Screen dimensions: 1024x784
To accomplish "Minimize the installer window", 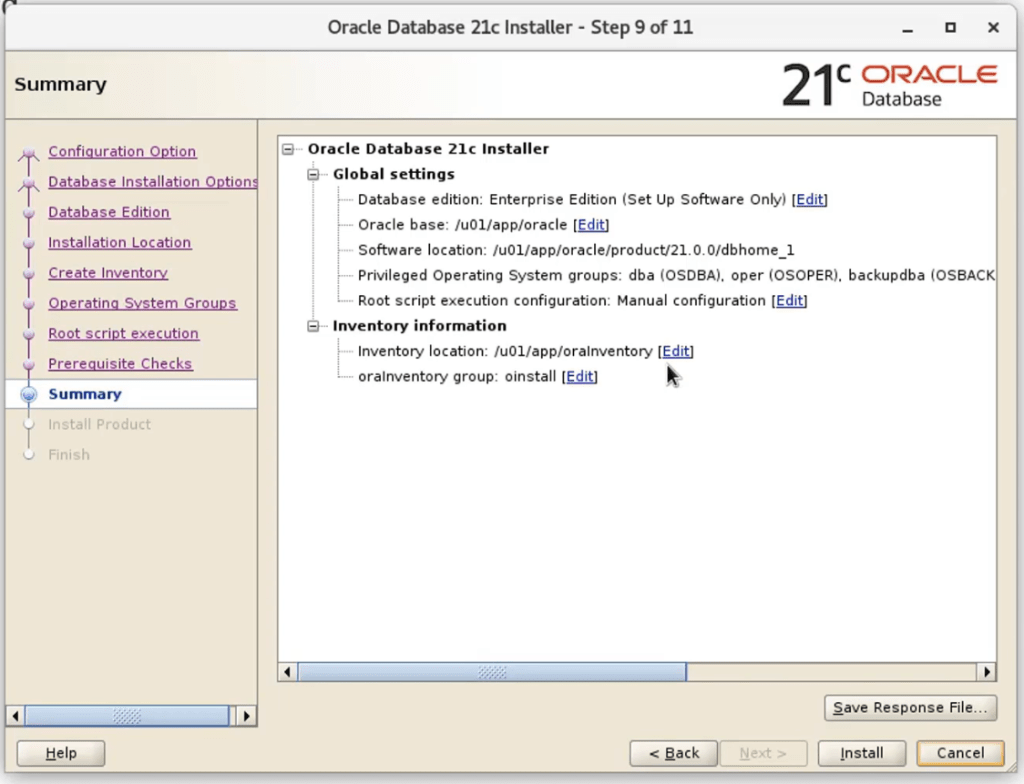I will click(908, 28).
